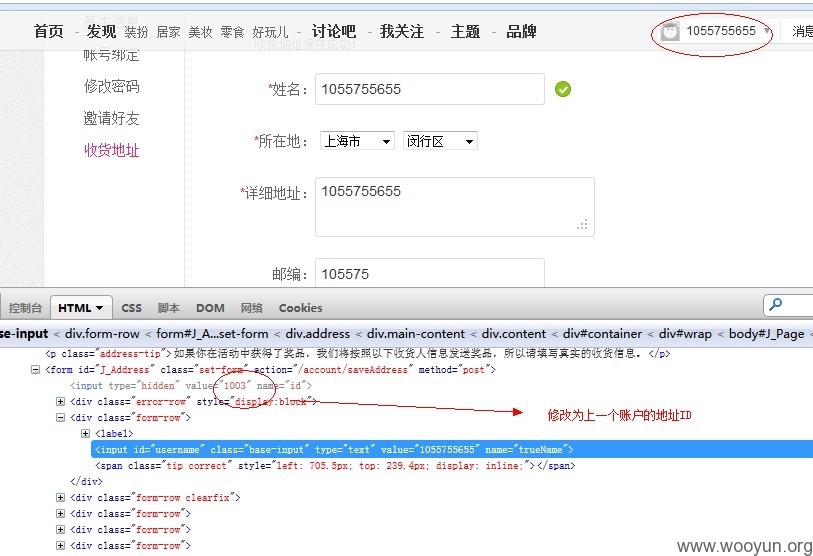Open 讨论吧 in the navigation bar
The width and height of the screenshot is (813, 556).
tap(334, 32)
